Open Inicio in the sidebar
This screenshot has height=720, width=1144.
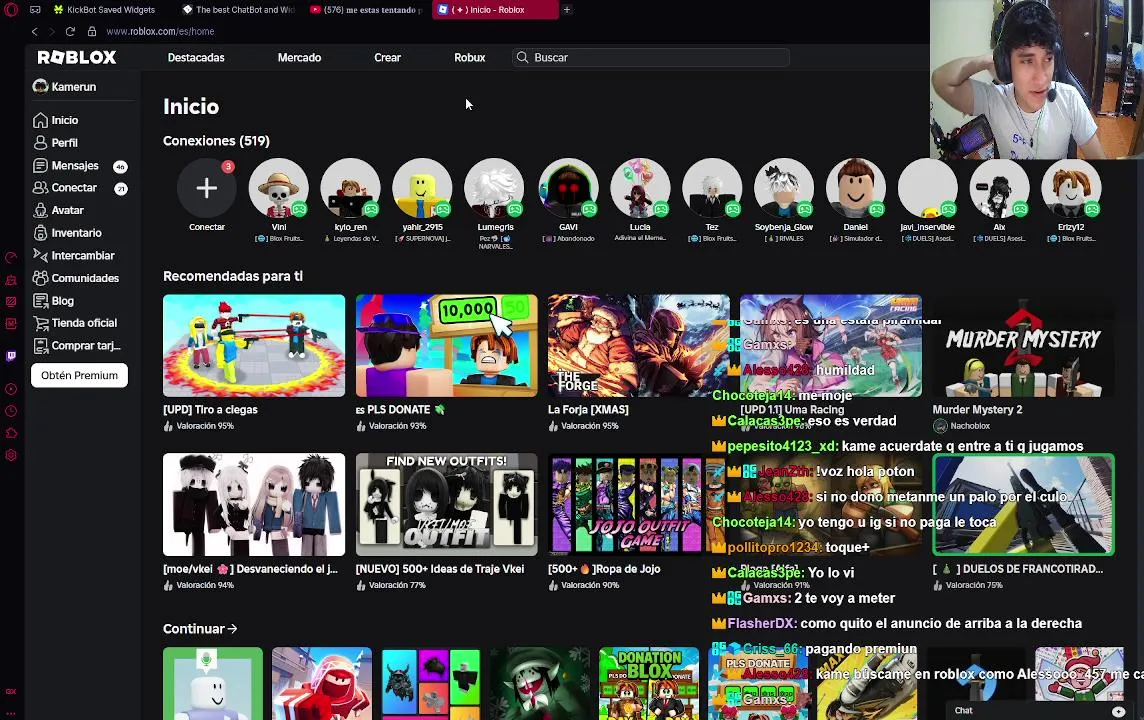pyautogui.click(x=55, y=120)
